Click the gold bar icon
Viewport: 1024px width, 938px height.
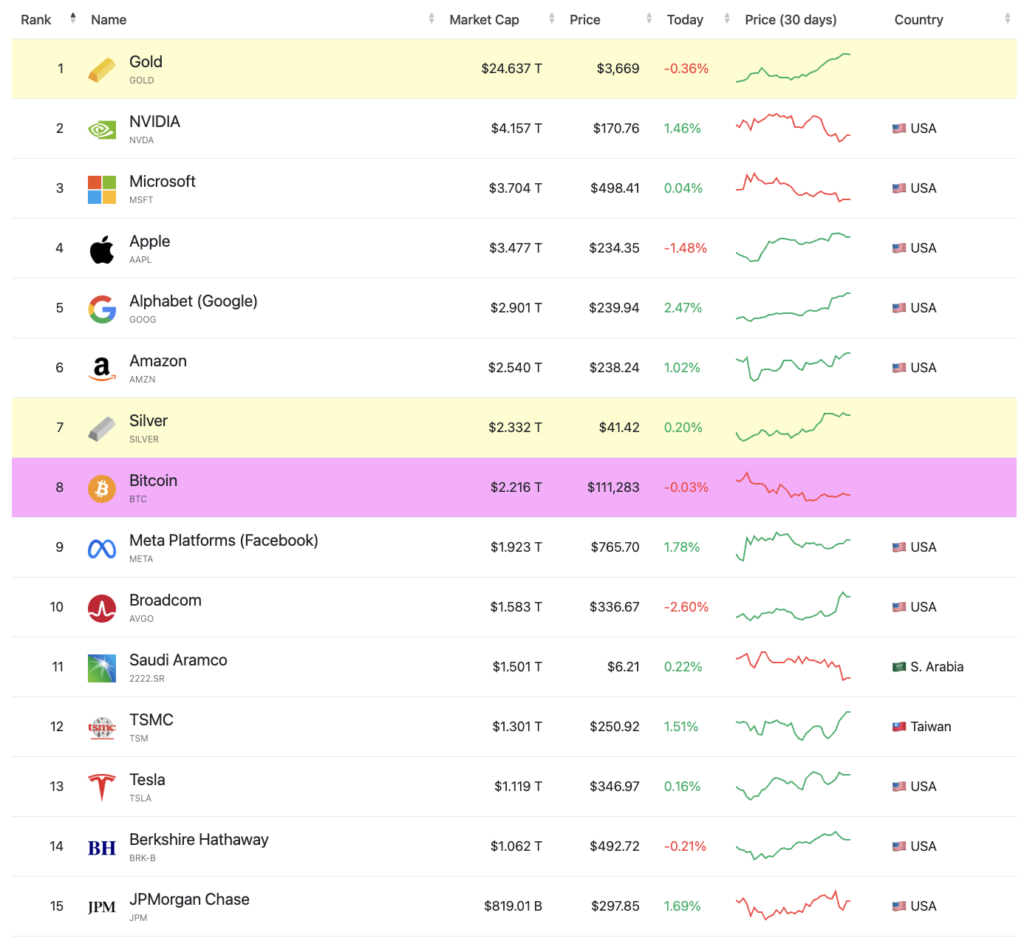point(102,69)
